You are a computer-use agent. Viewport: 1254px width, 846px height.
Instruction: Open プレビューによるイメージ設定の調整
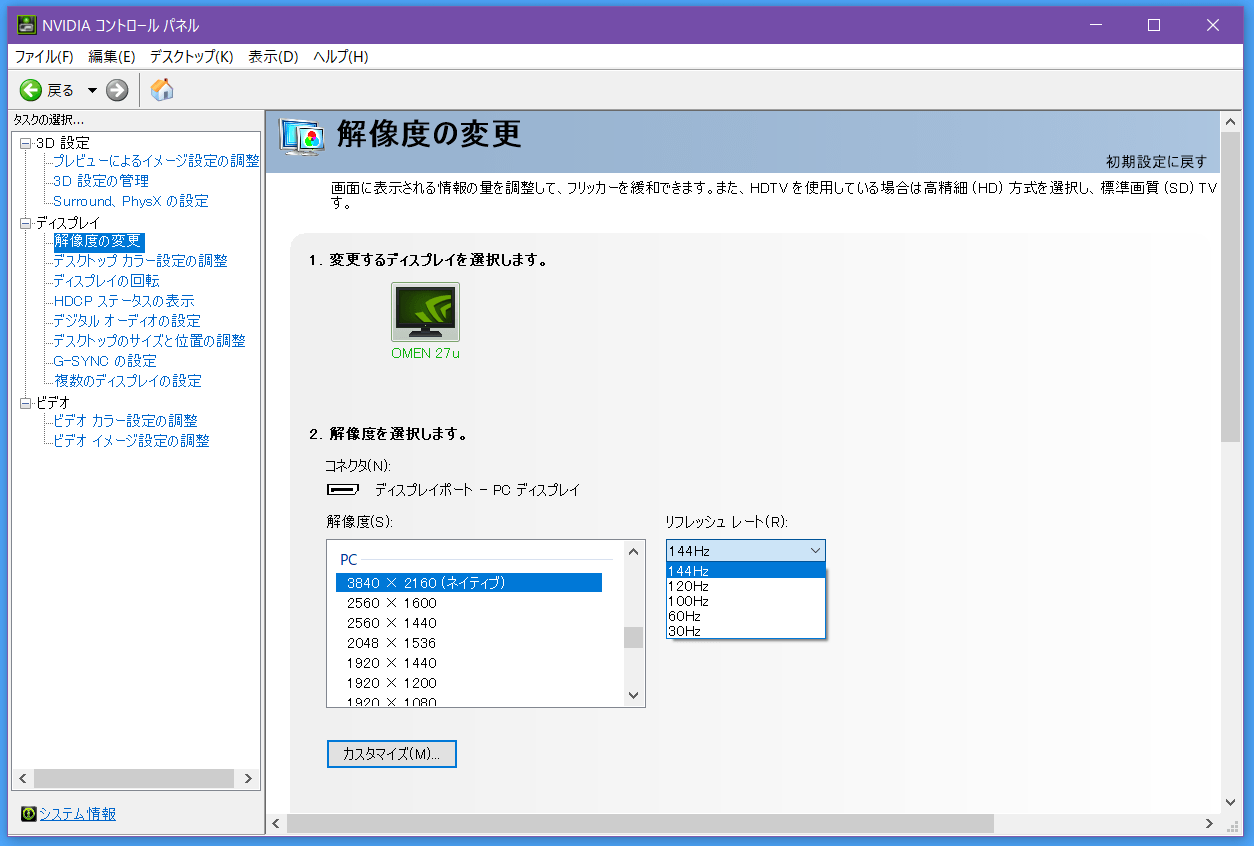pos(156,161)
